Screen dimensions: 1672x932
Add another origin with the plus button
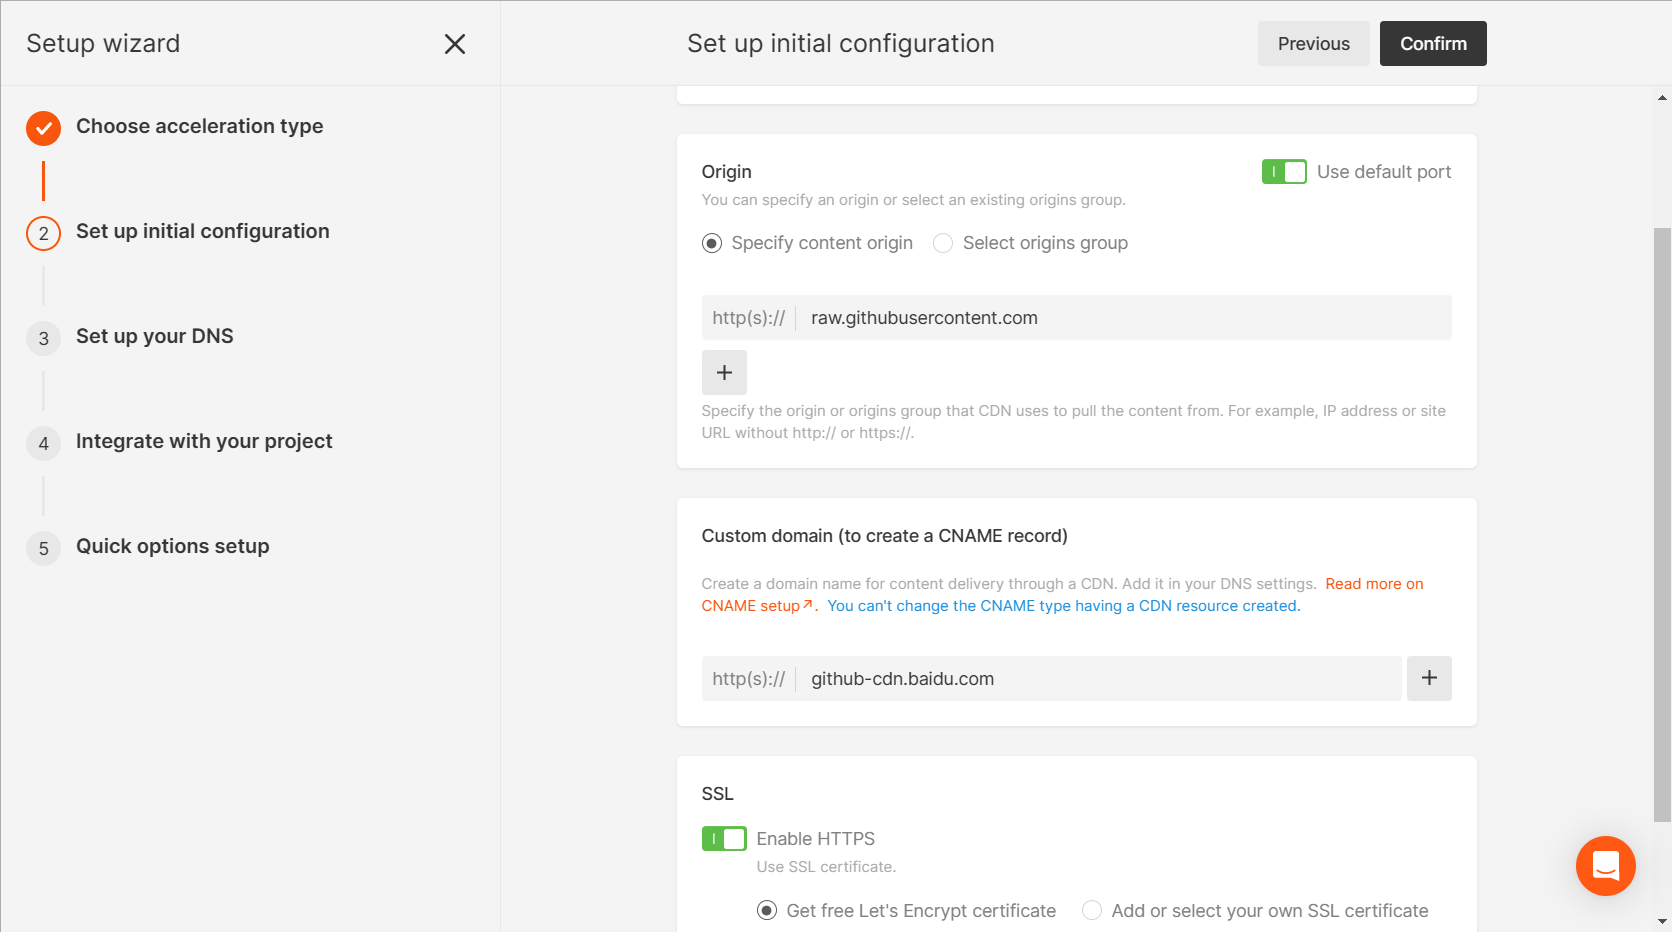(724, 372)
